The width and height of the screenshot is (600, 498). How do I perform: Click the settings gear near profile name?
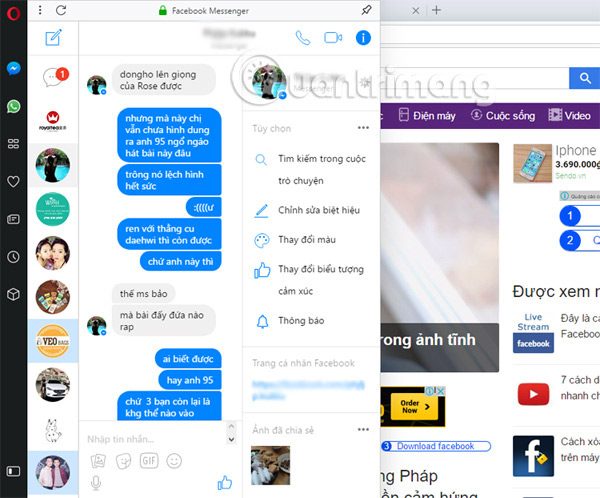tap(365, 82)
